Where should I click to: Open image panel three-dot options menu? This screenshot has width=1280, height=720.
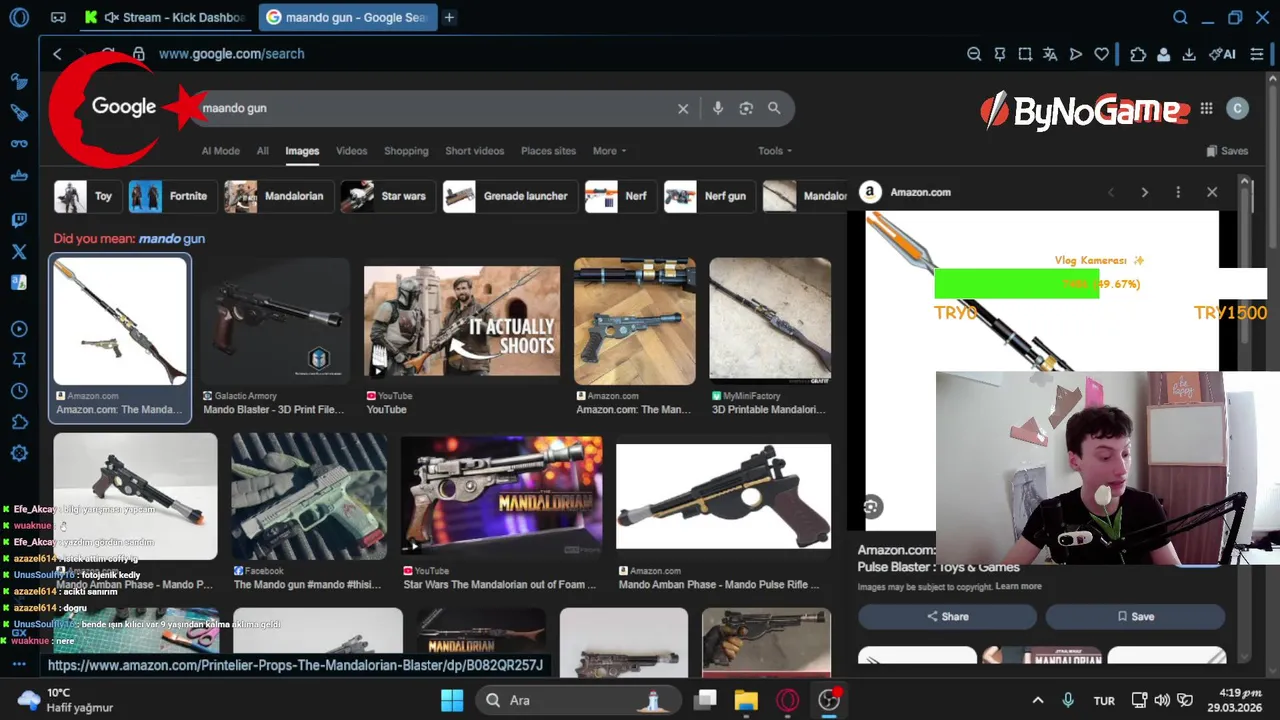point(1178,192)
